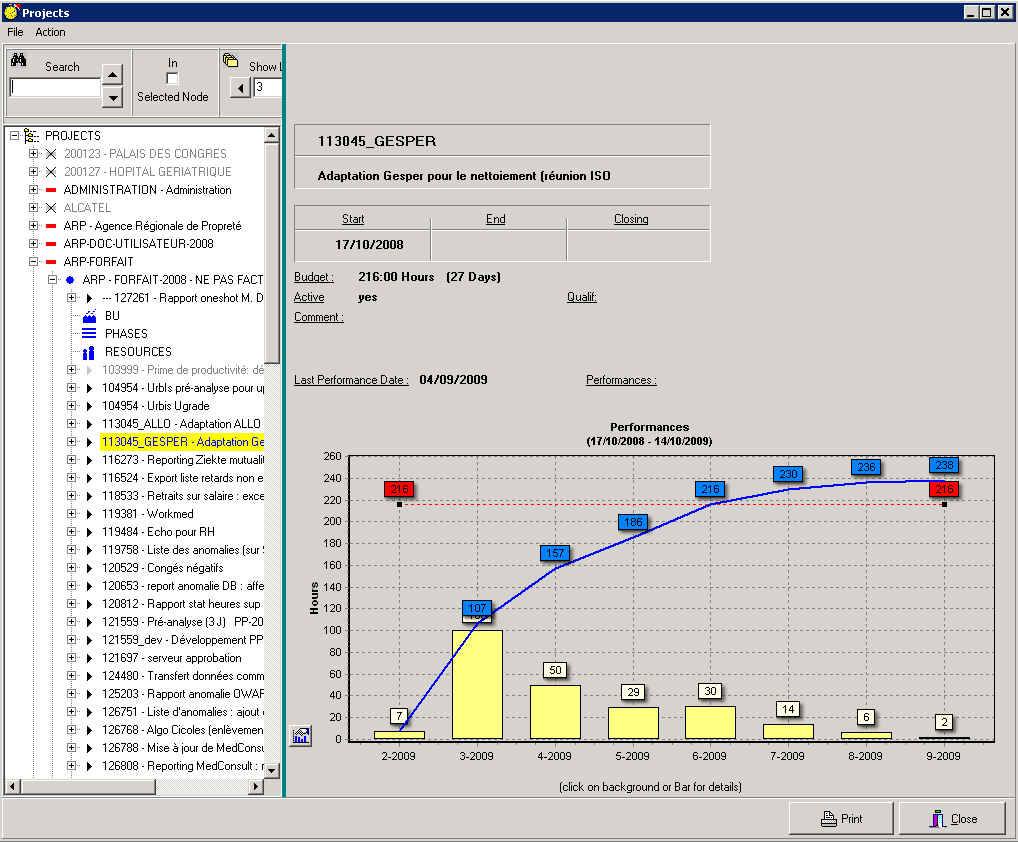
Task: Click the X icon beside ALCATEL
Action: click(x=51, y=208)
